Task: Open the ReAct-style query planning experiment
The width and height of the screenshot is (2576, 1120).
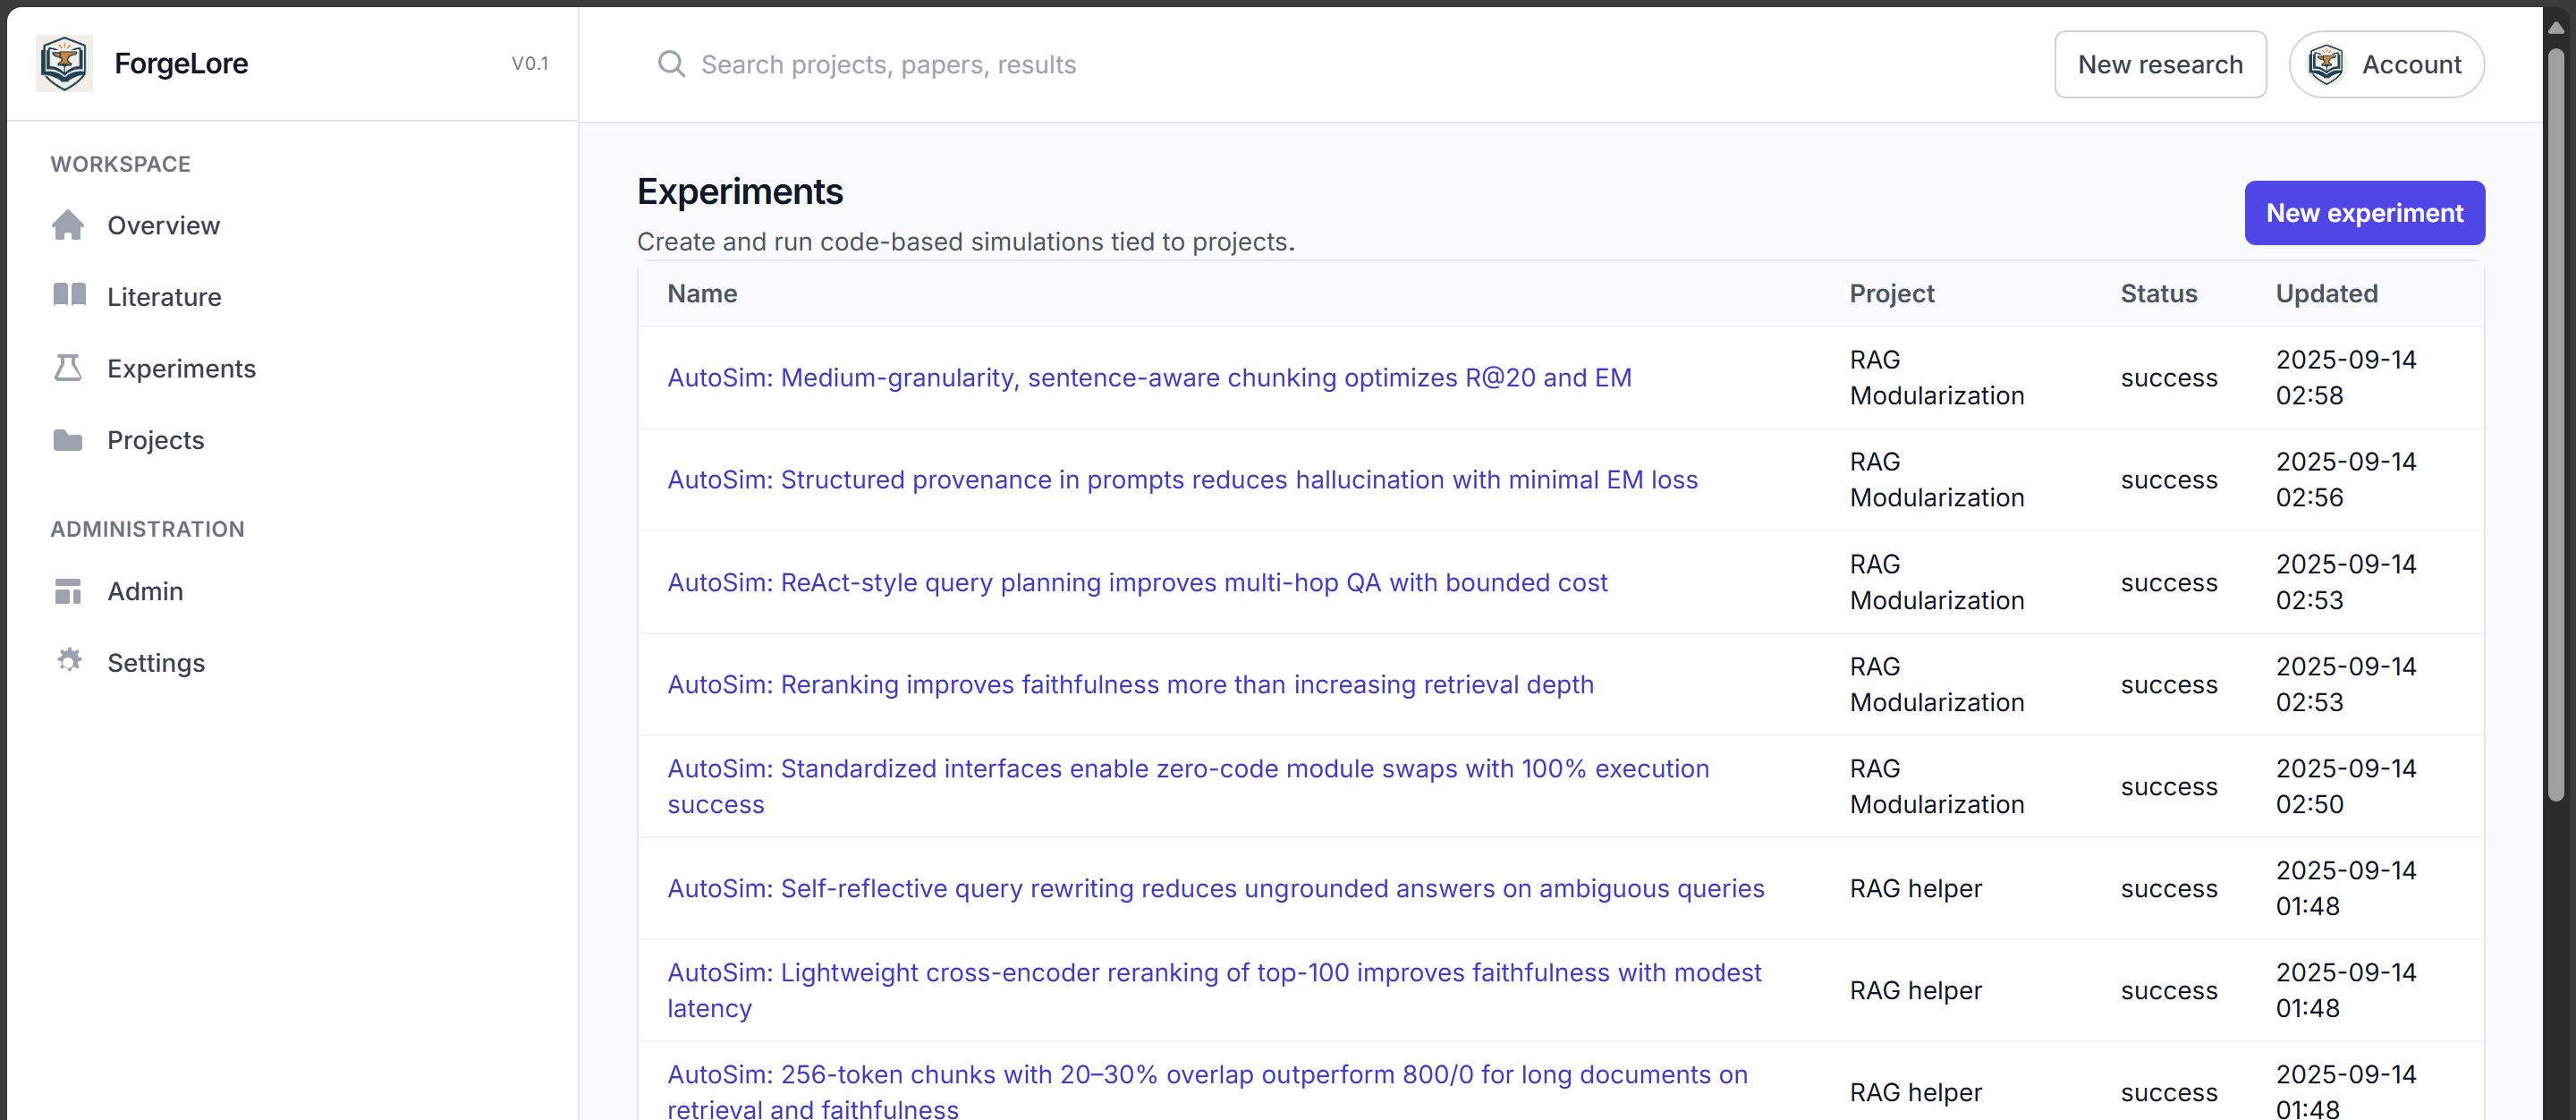Action: tap(1137, 582)
